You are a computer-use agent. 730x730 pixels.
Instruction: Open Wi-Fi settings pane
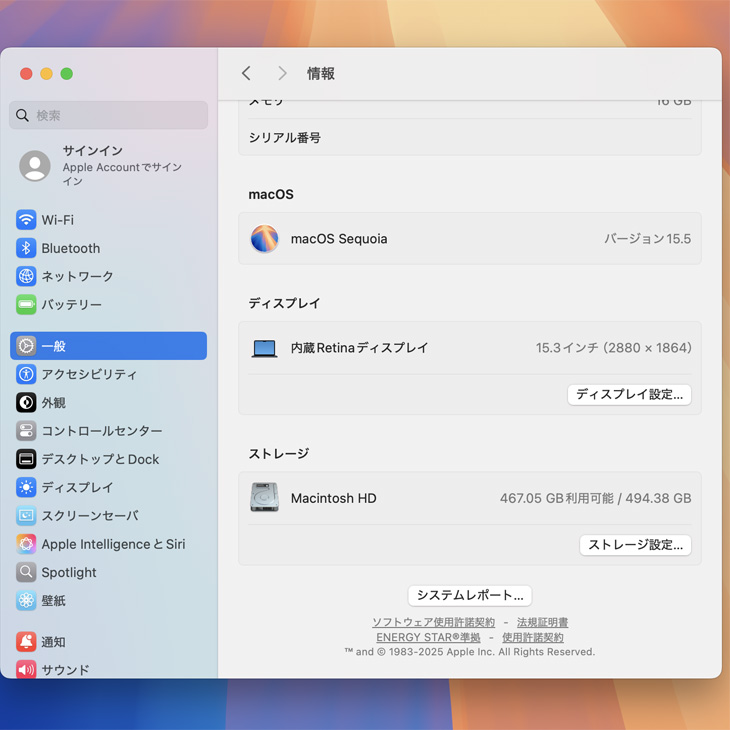108,220
